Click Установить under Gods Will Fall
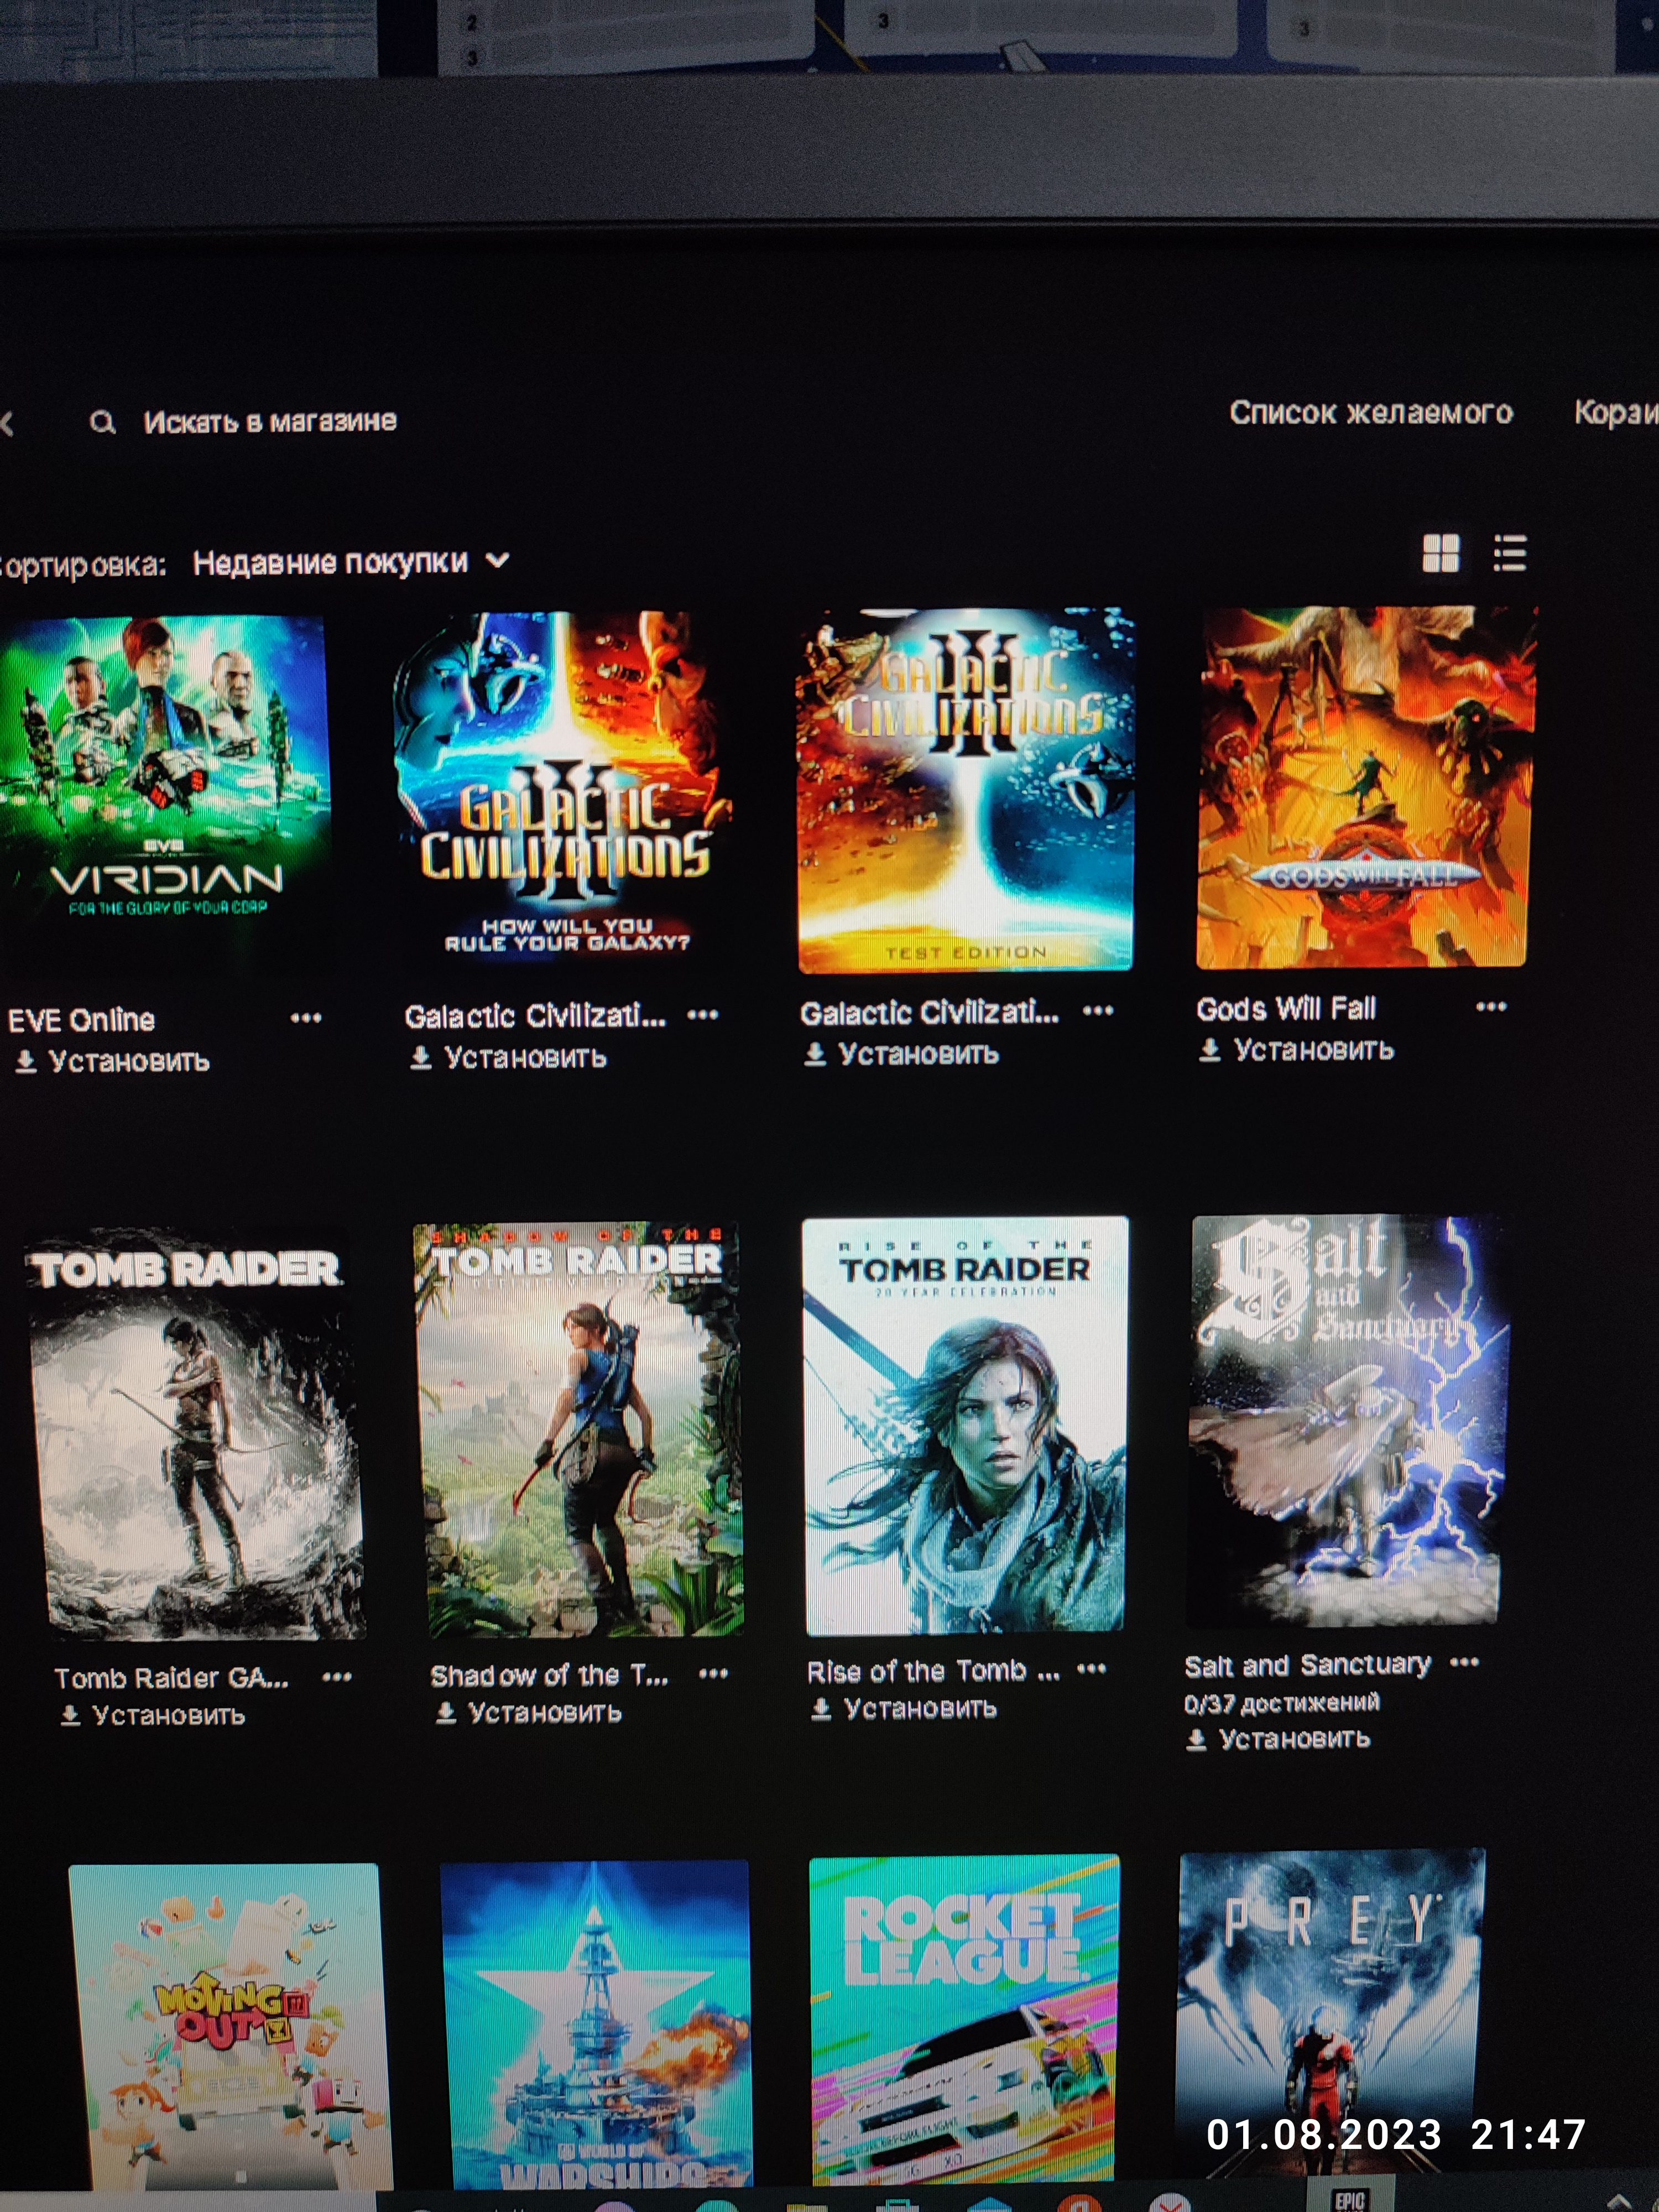The width and height of the screenshot is (1659, 2212). click(x=1296, y=1049)
